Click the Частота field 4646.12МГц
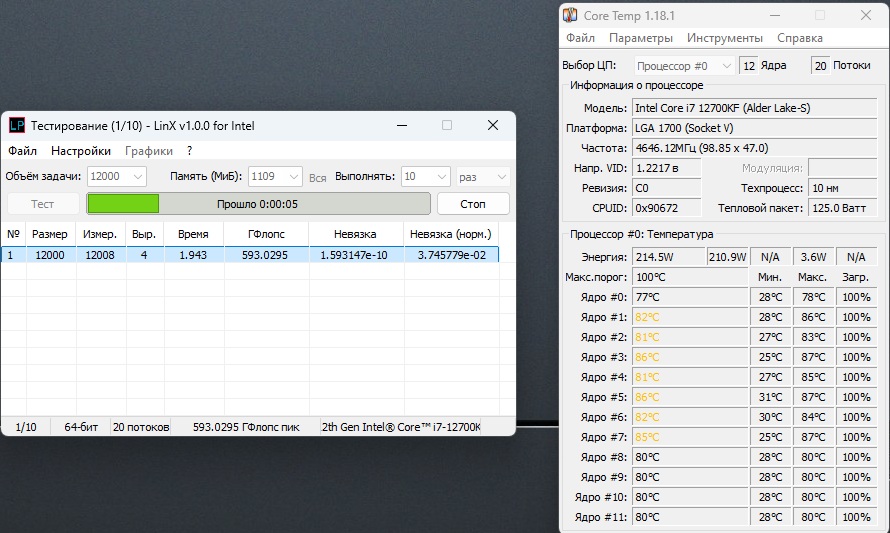 click(754, 148)
